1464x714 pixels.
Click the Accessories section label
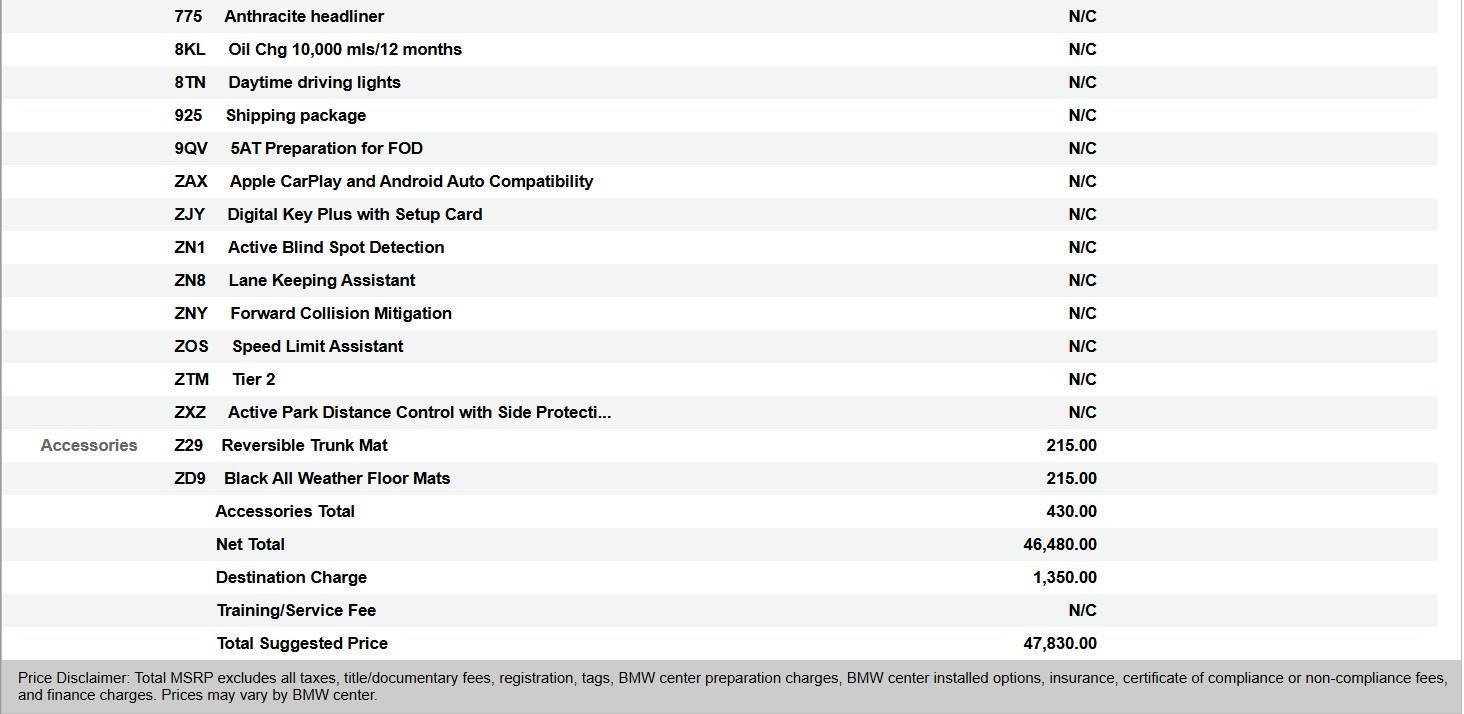(89, 445)
